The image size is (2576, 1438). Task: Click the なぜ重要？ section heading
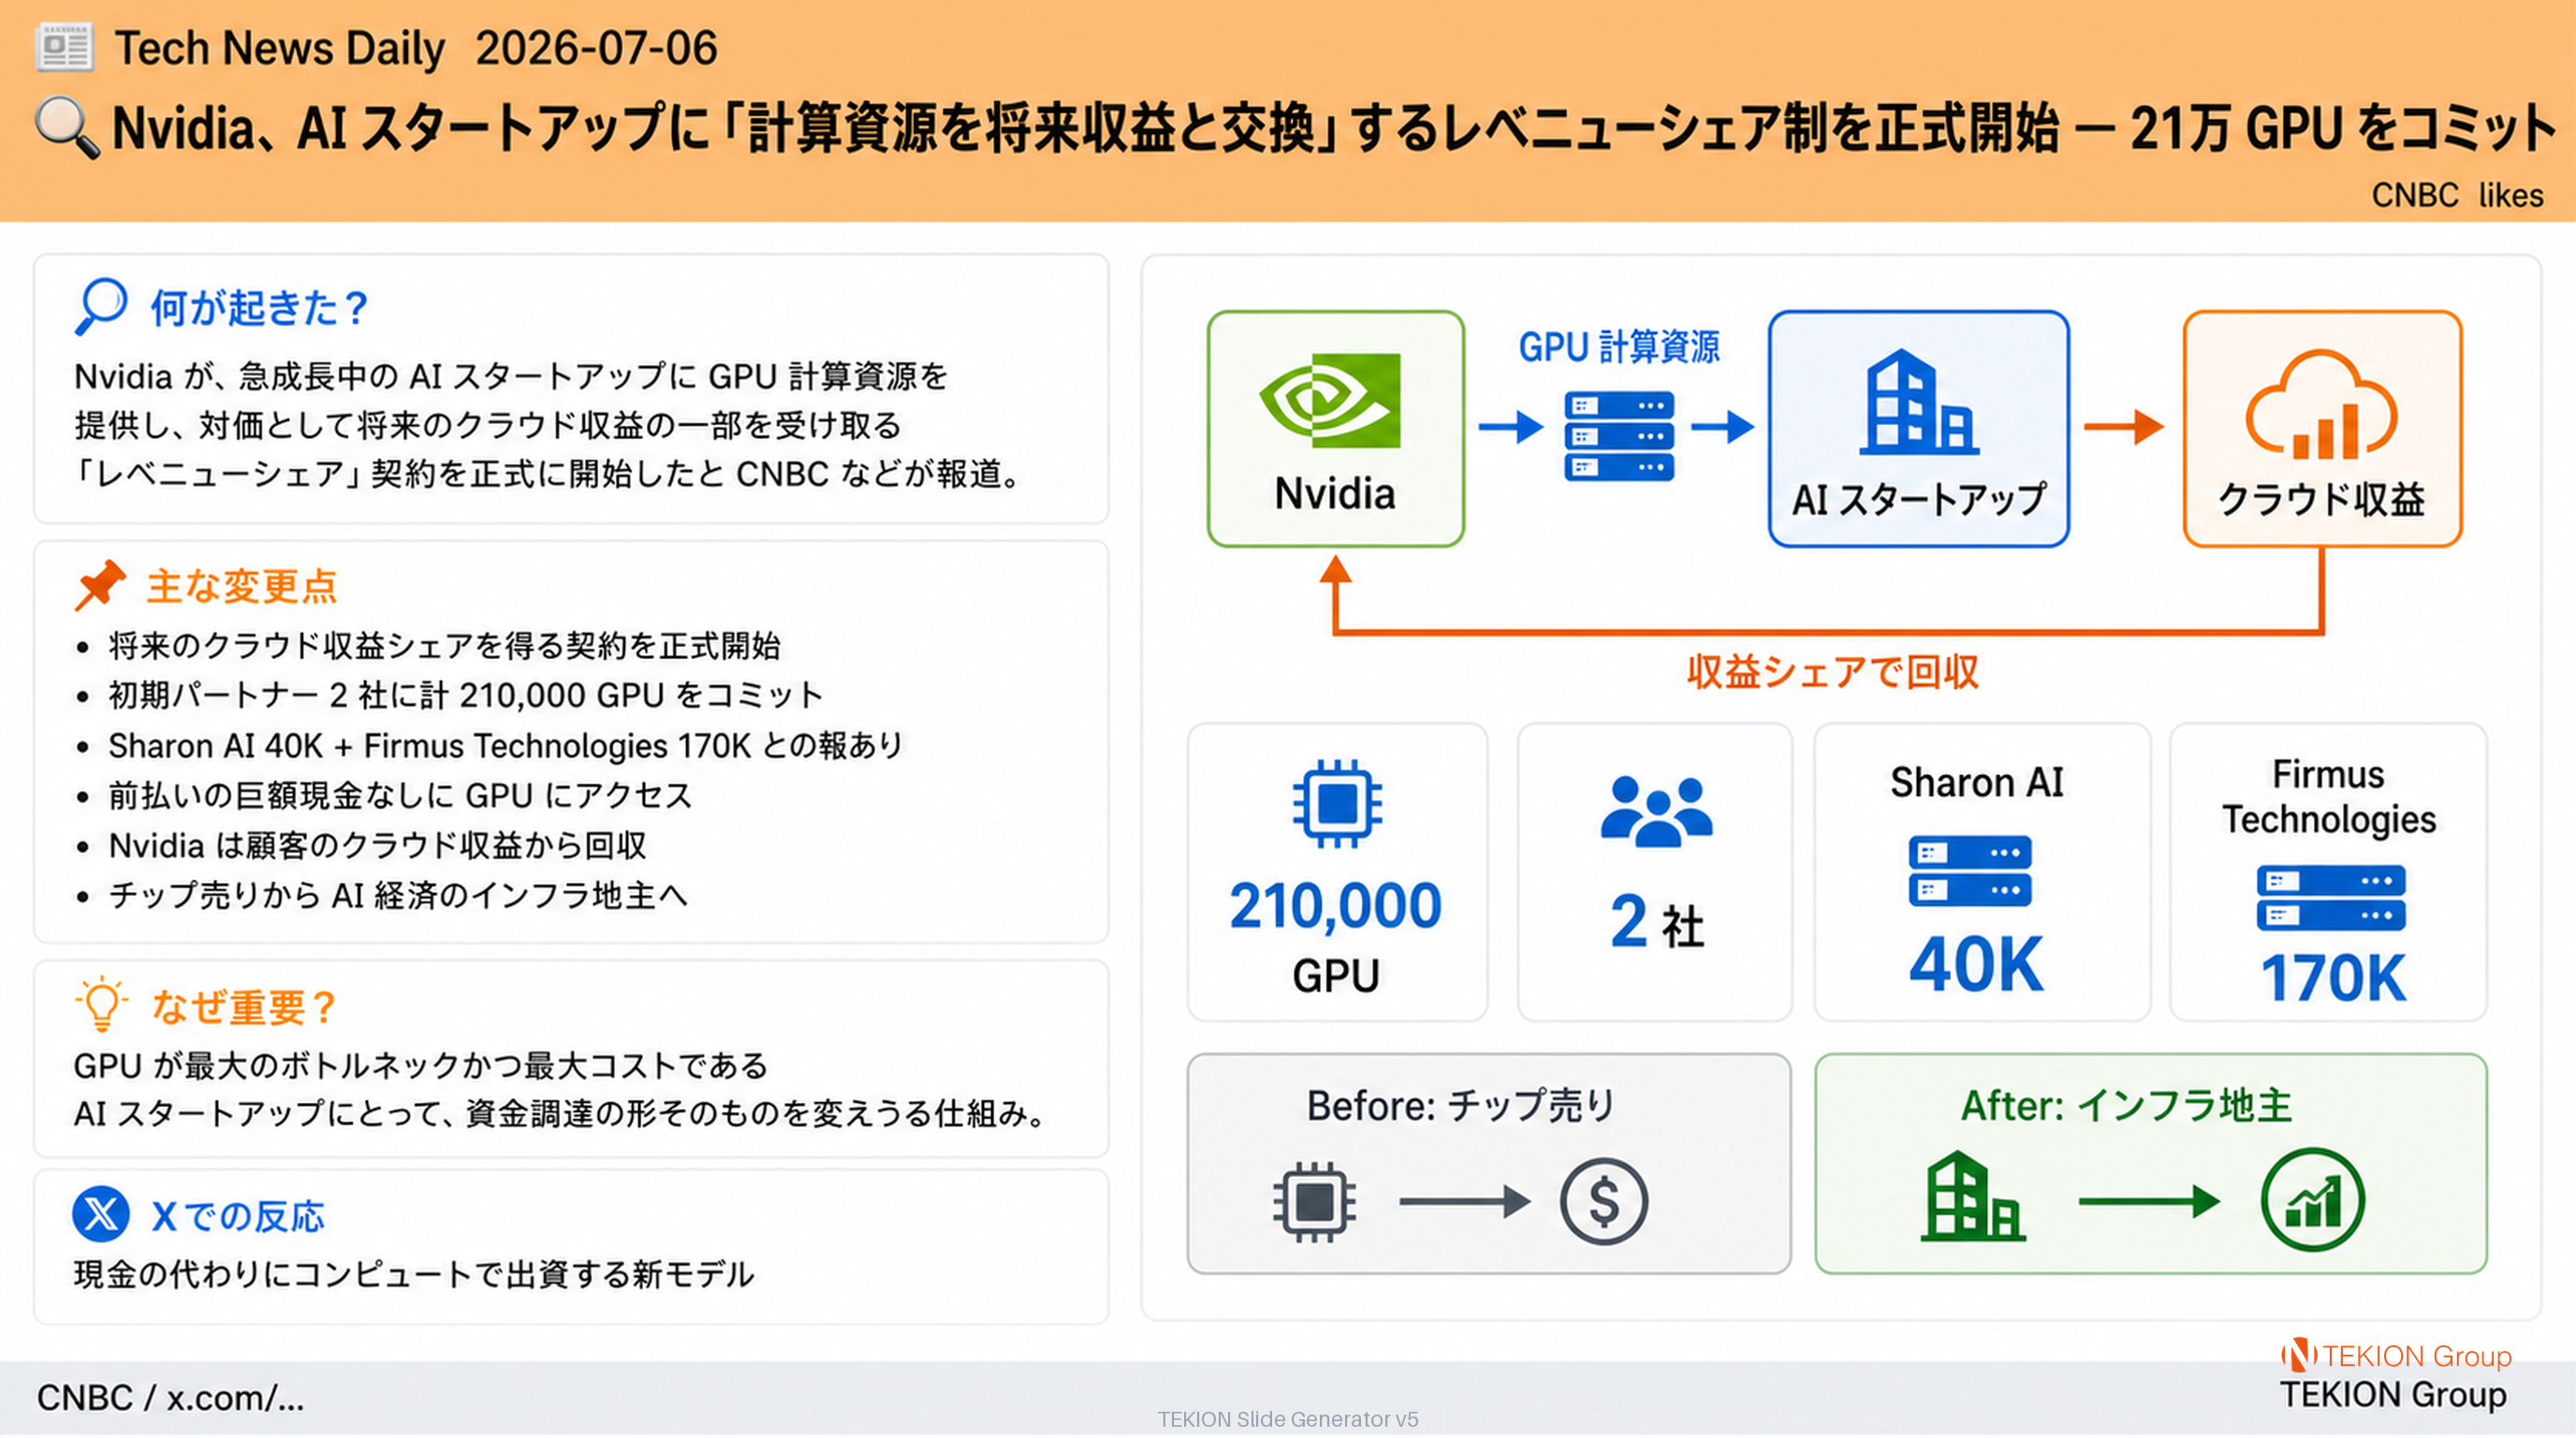243,1007
